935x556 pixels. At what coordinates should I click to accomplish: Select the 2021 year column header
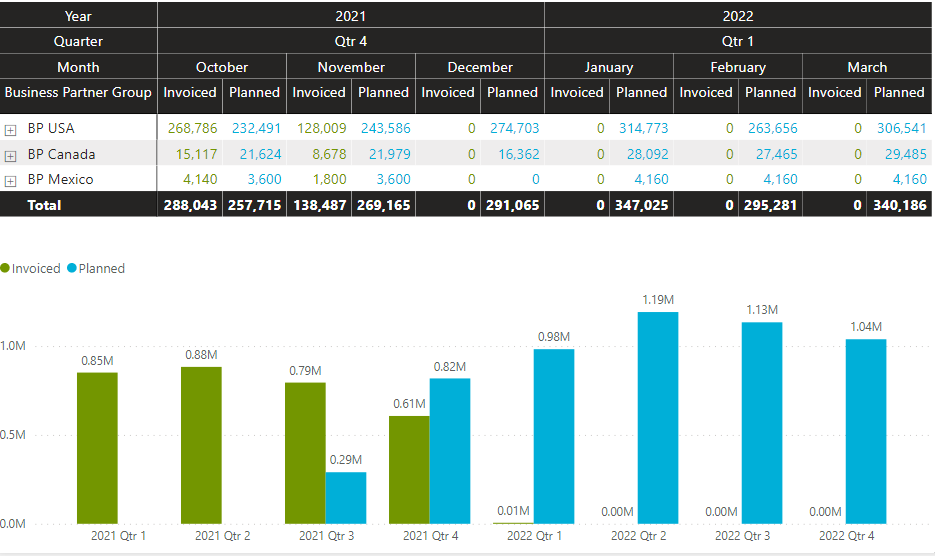coord(351,16)
